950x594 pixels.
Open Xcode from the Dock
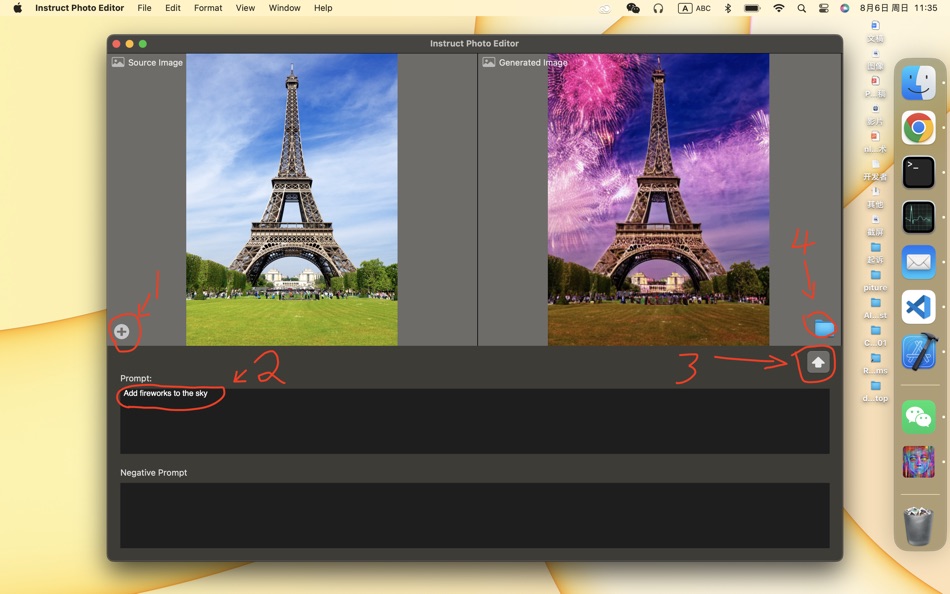918,352
